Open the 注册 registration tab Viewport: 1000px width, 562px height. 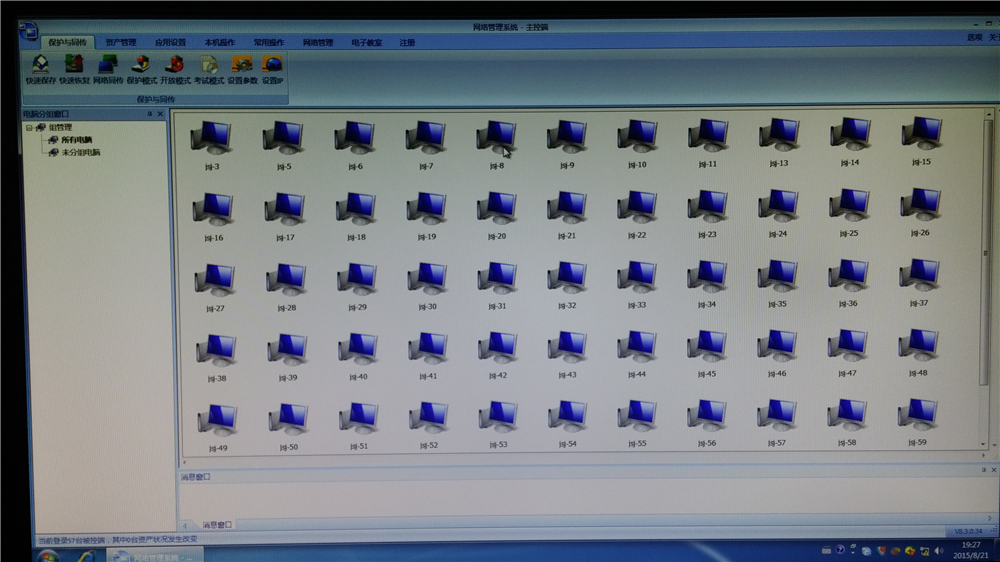point(407,43)
